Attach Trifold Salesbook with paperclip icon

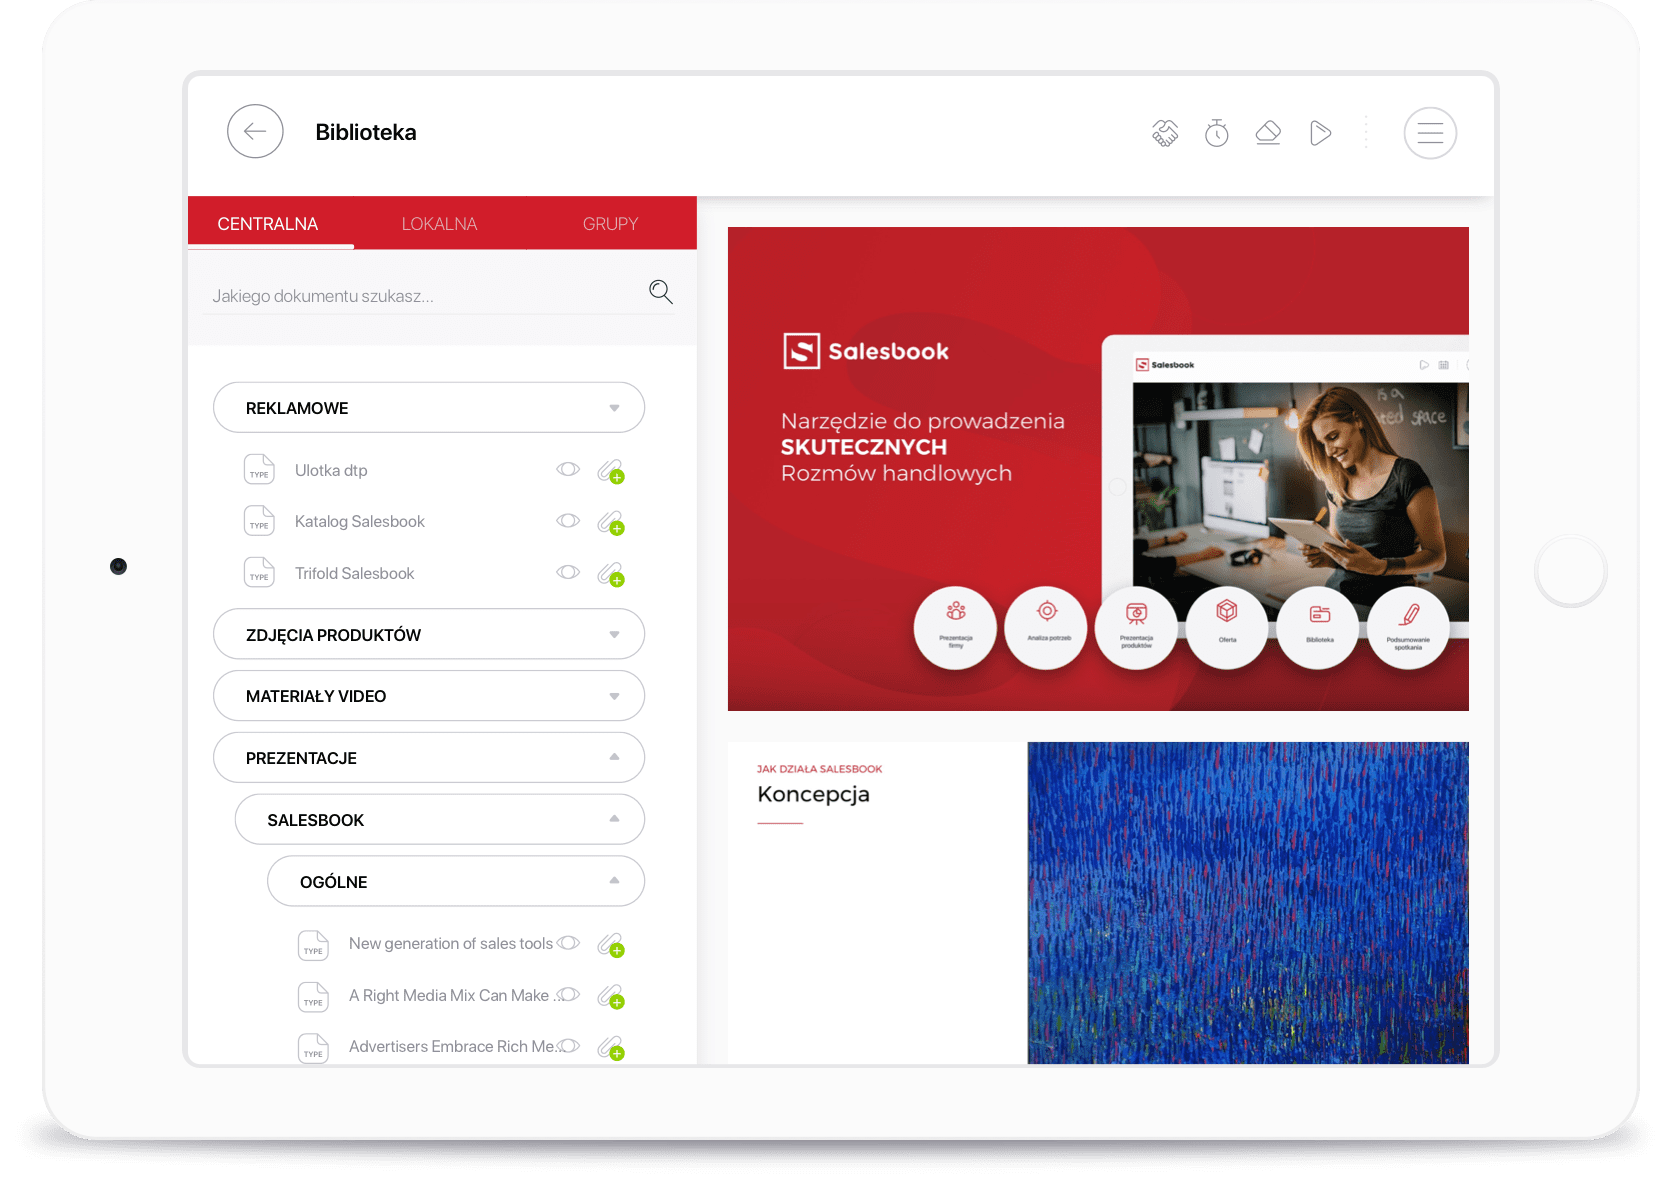coord(611,574)
